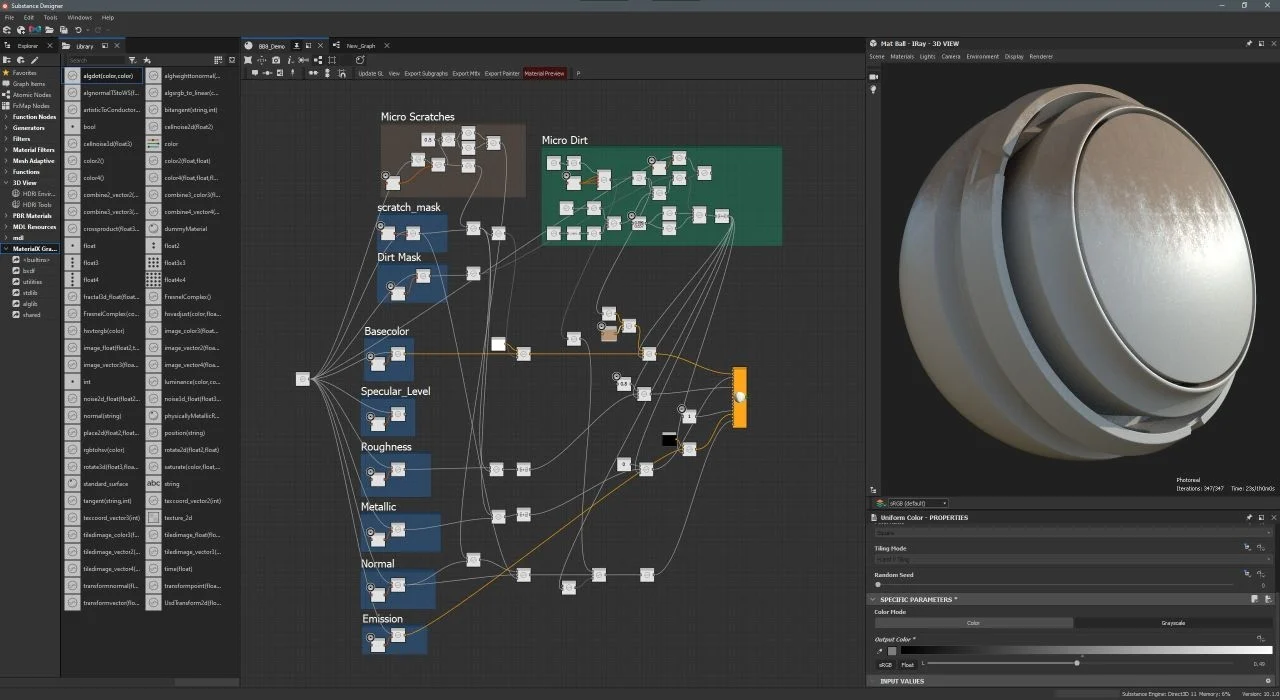The width and height of the screenshot is (1280, 700).
Task: Click the pencil edit icon in Explorer panel
Action: tap(34, 60)
